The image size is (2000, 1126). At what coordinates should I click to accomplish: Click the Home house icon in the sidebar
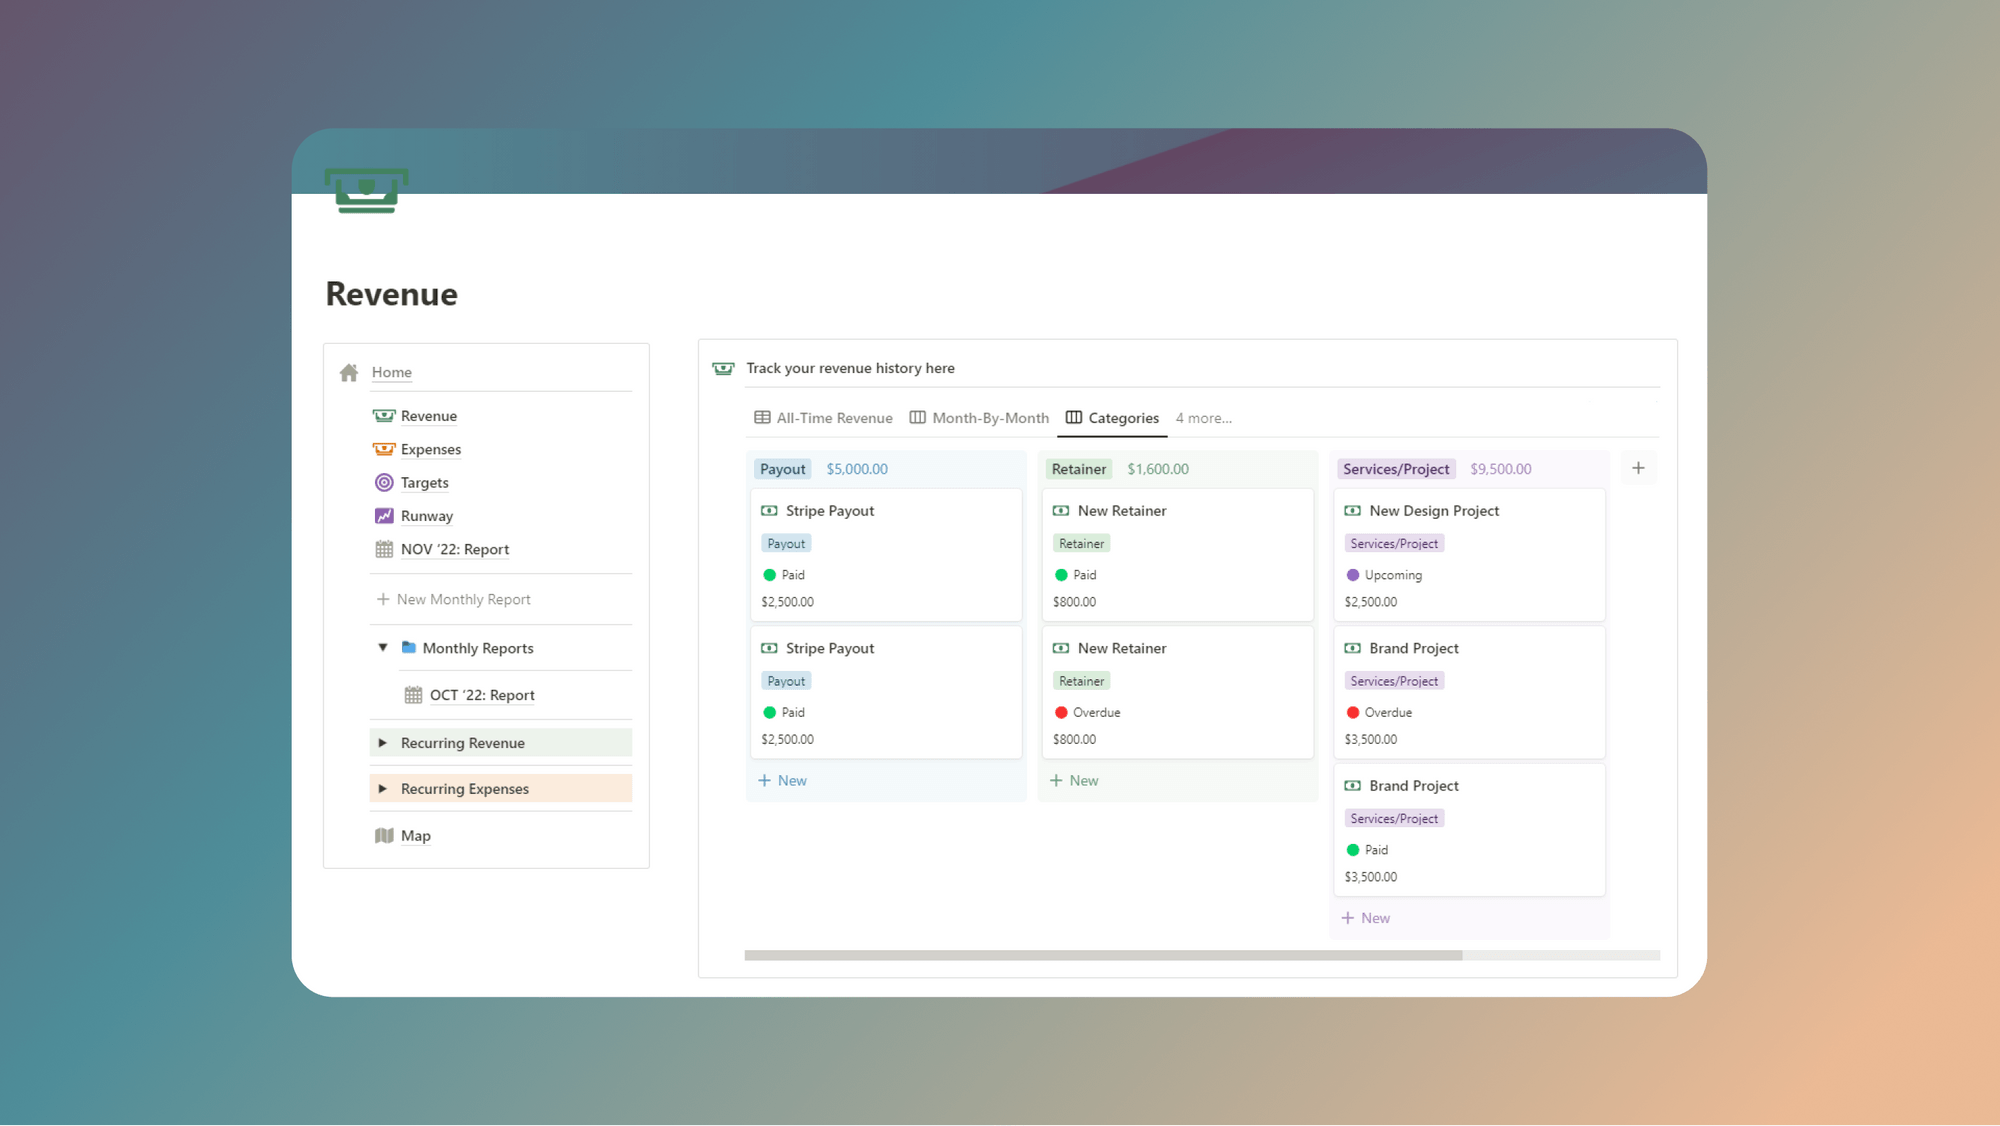(348, 371)
